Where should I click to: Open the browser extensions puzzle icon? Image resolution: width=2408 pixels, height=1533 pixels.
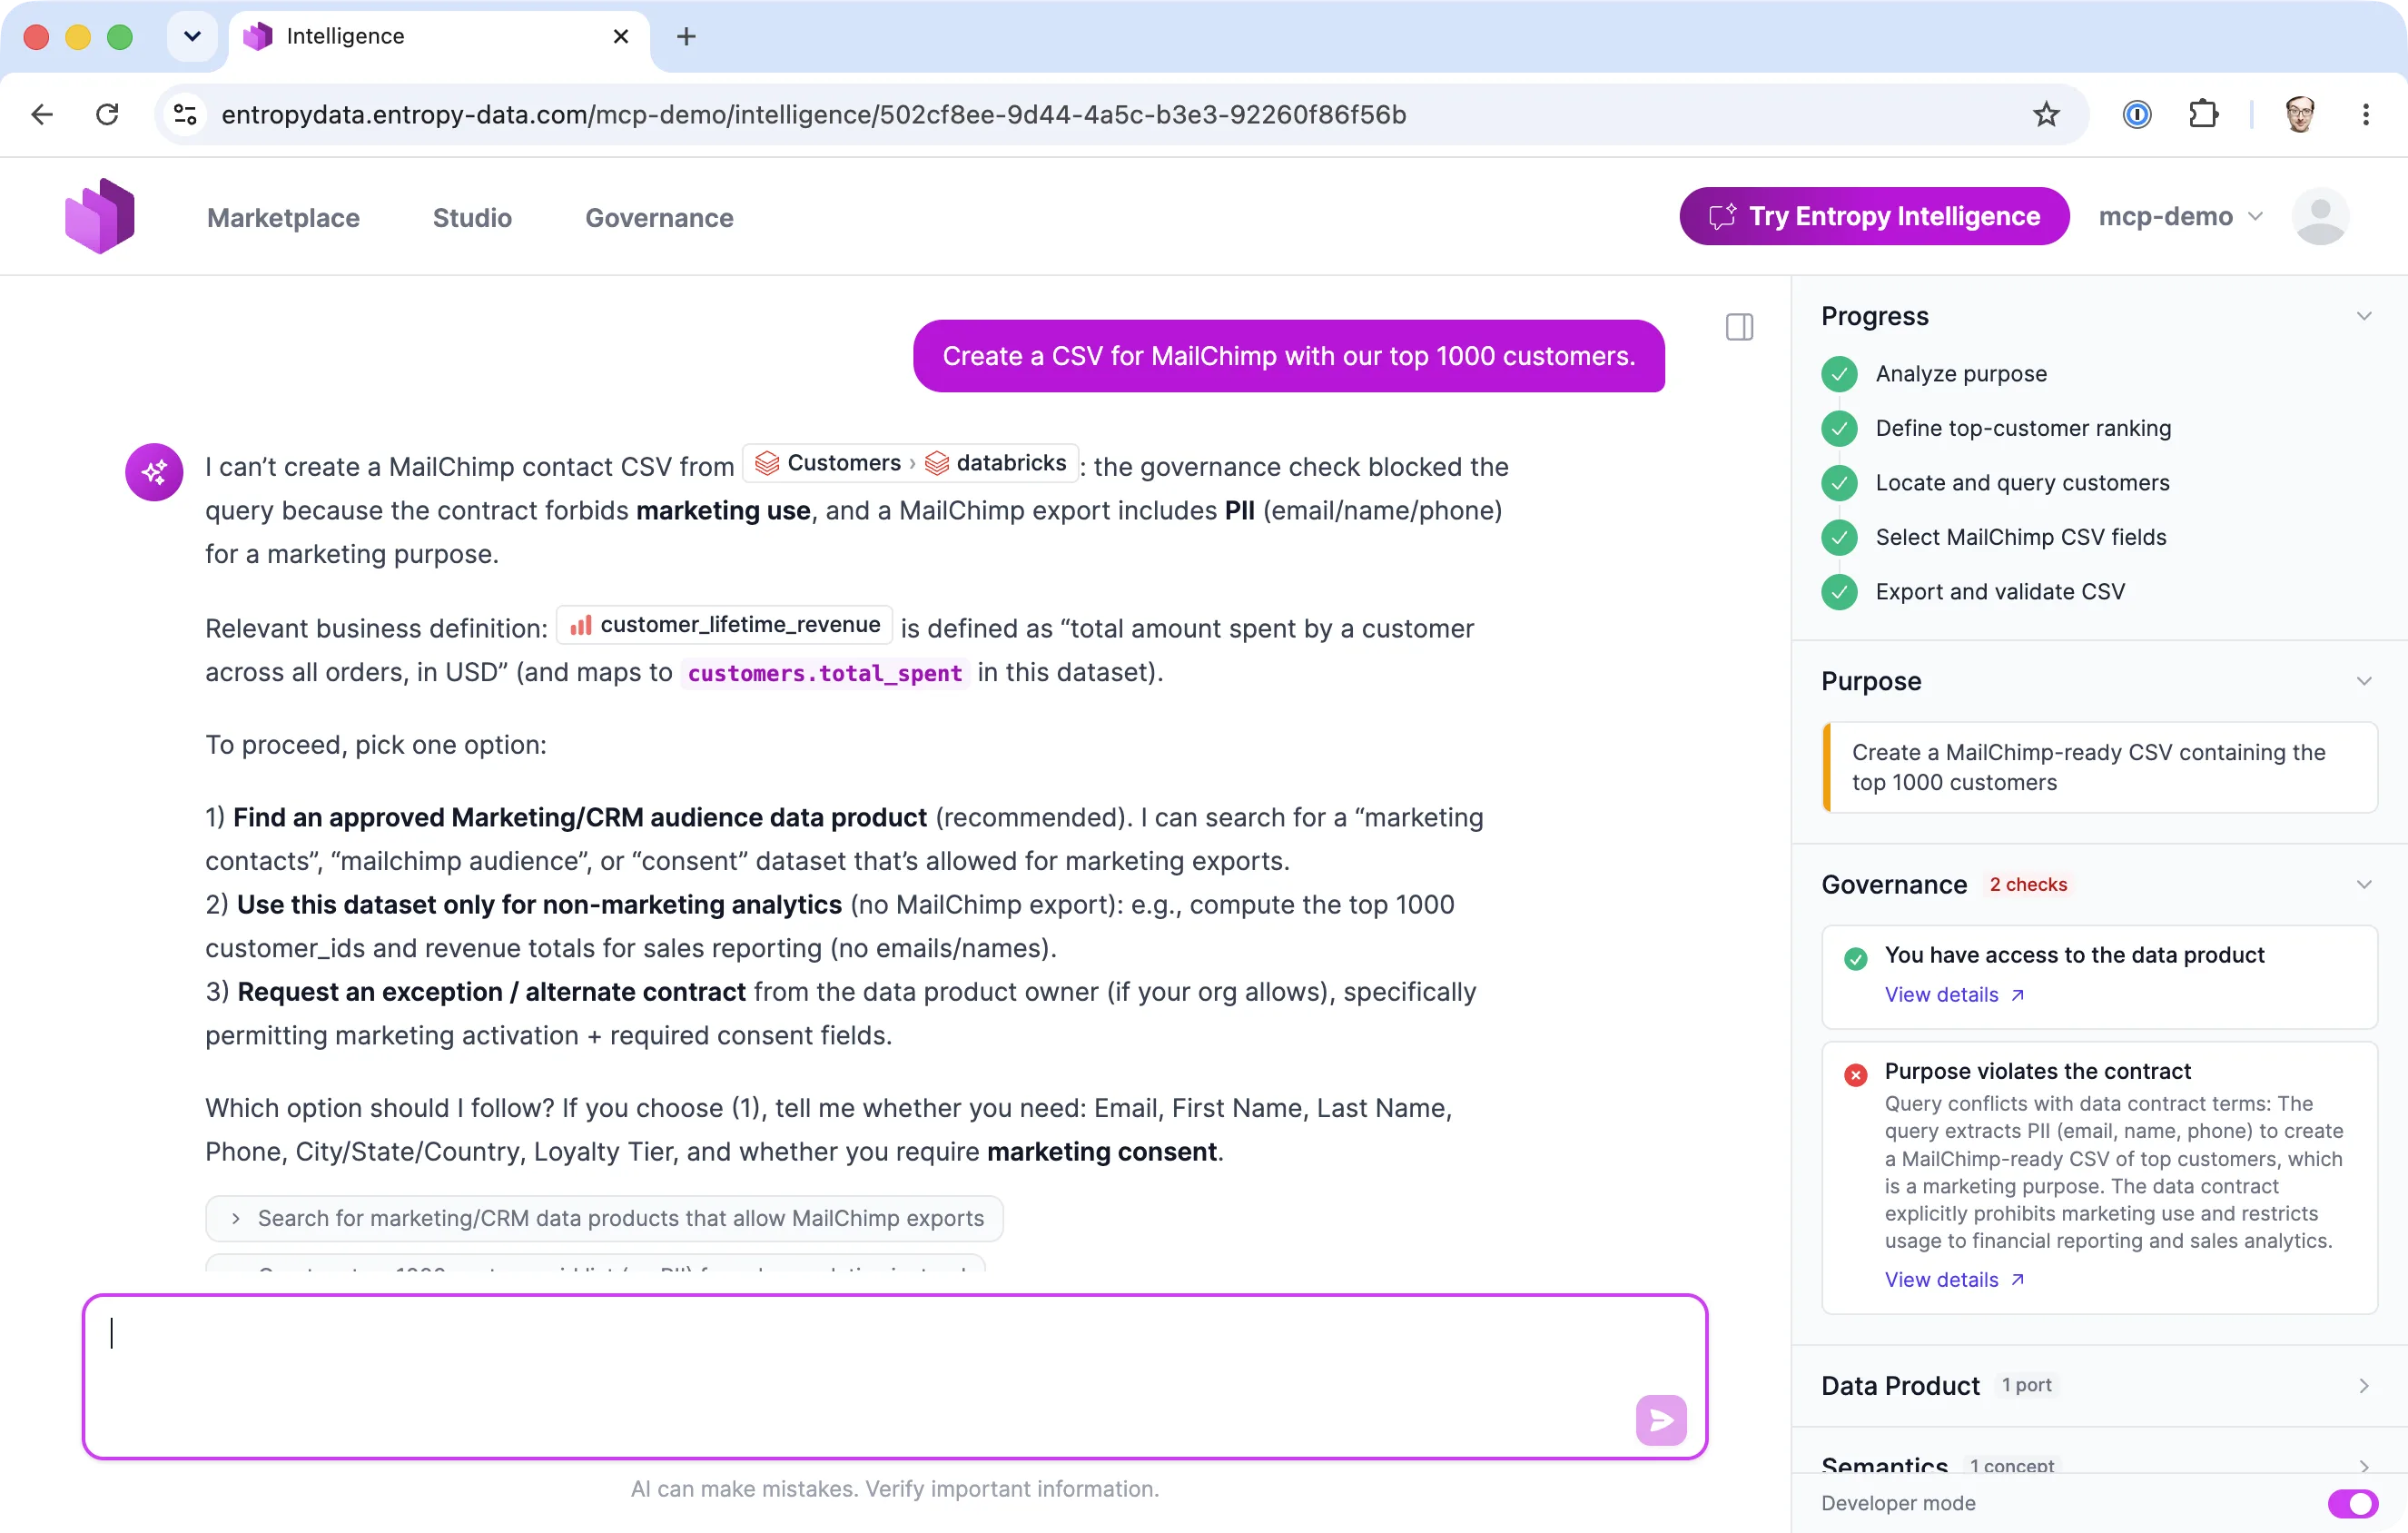click(x=2203, y=115)
